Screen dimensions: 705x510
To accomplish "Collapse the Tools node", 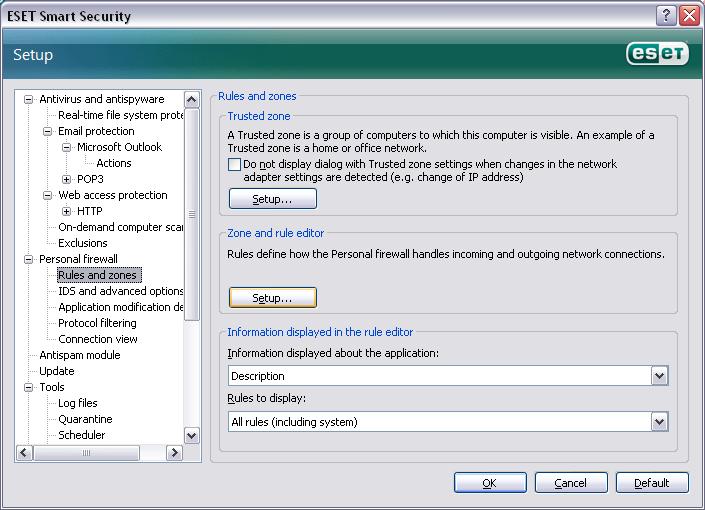I will click(28, 387).
